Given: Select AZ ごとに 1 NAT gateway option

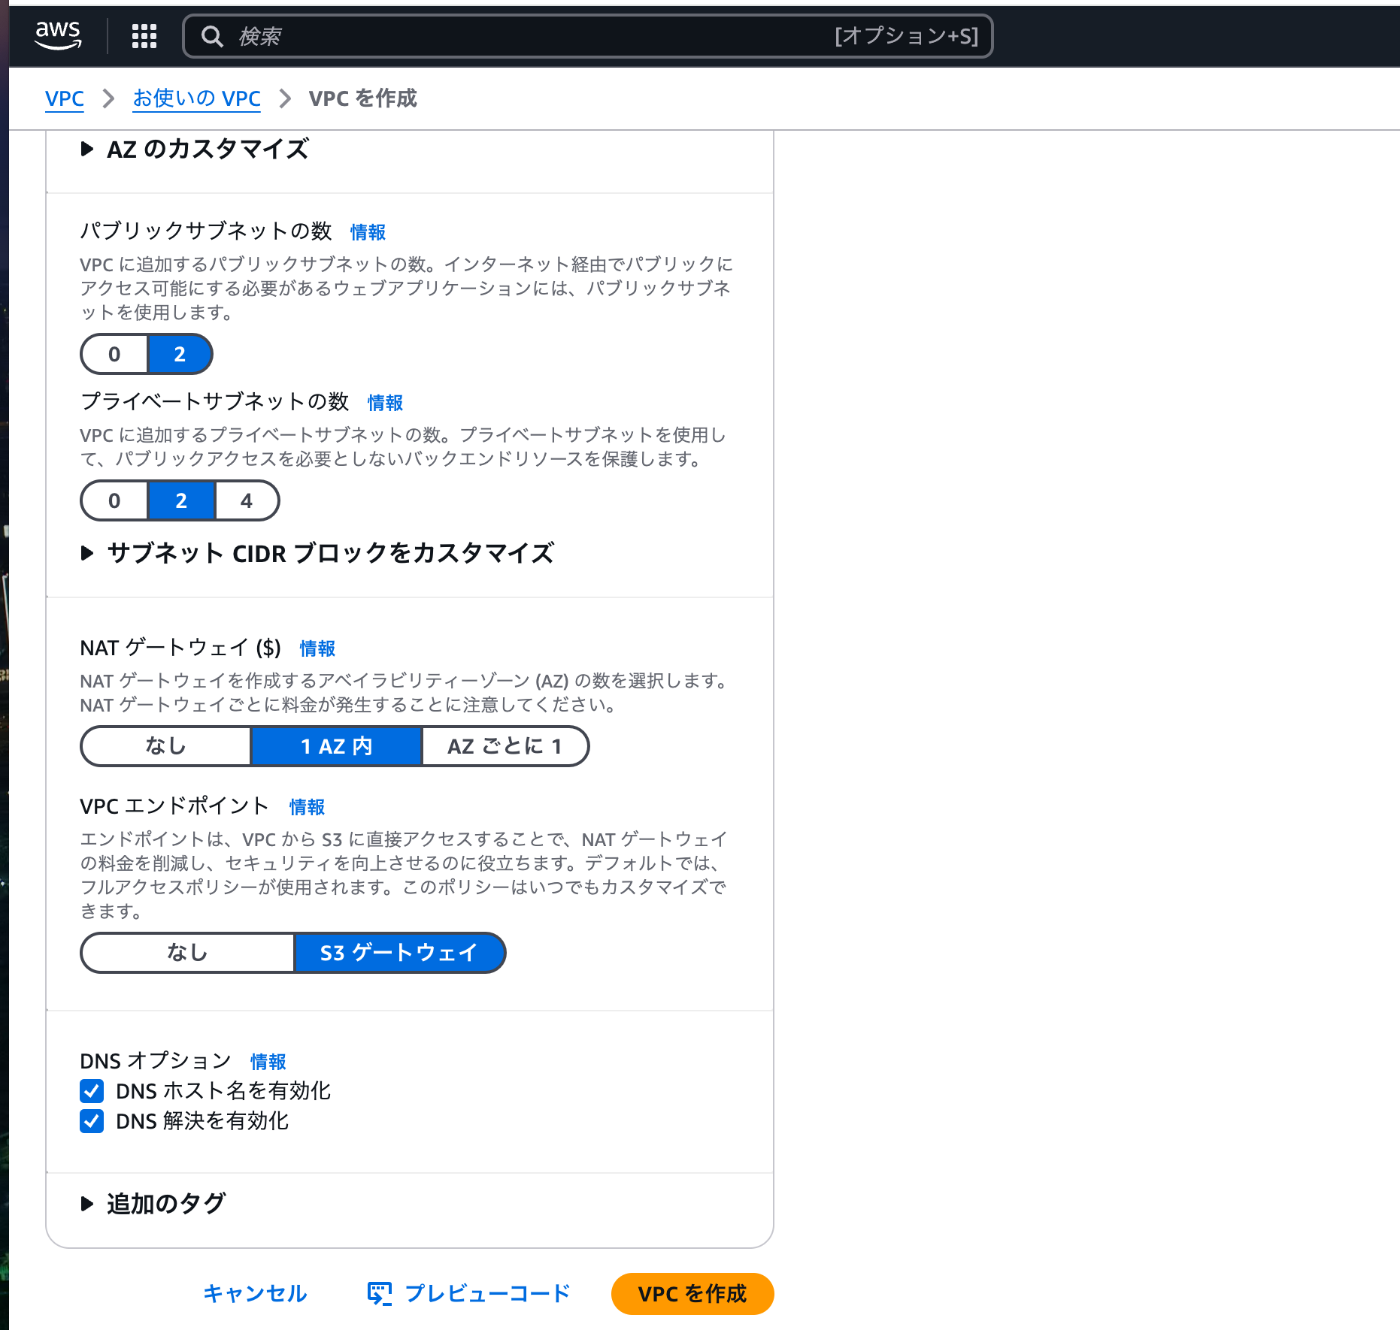Looking at the screenshot, I should [505, 746].
